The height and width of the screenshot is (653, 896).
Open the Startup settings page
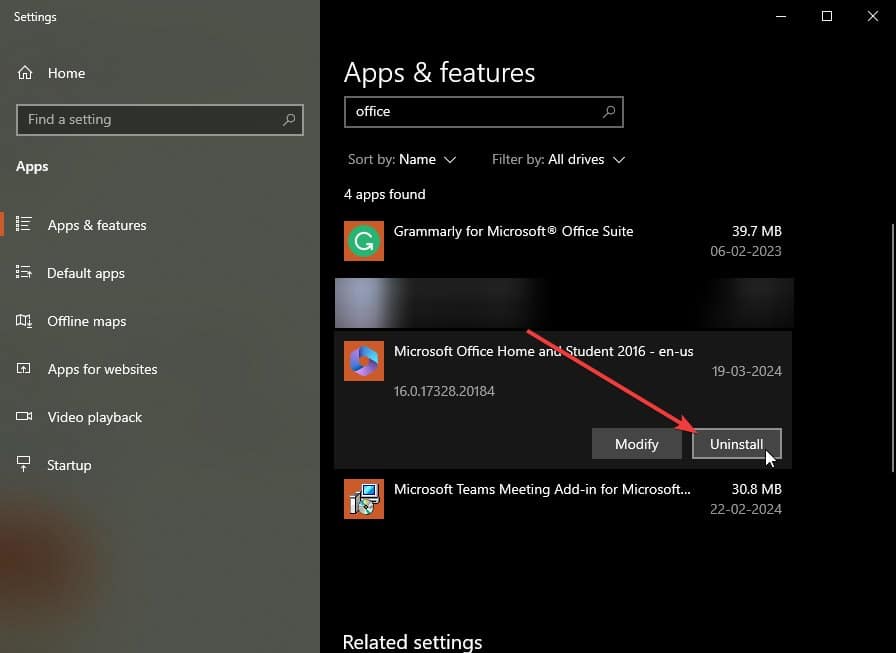69,465
